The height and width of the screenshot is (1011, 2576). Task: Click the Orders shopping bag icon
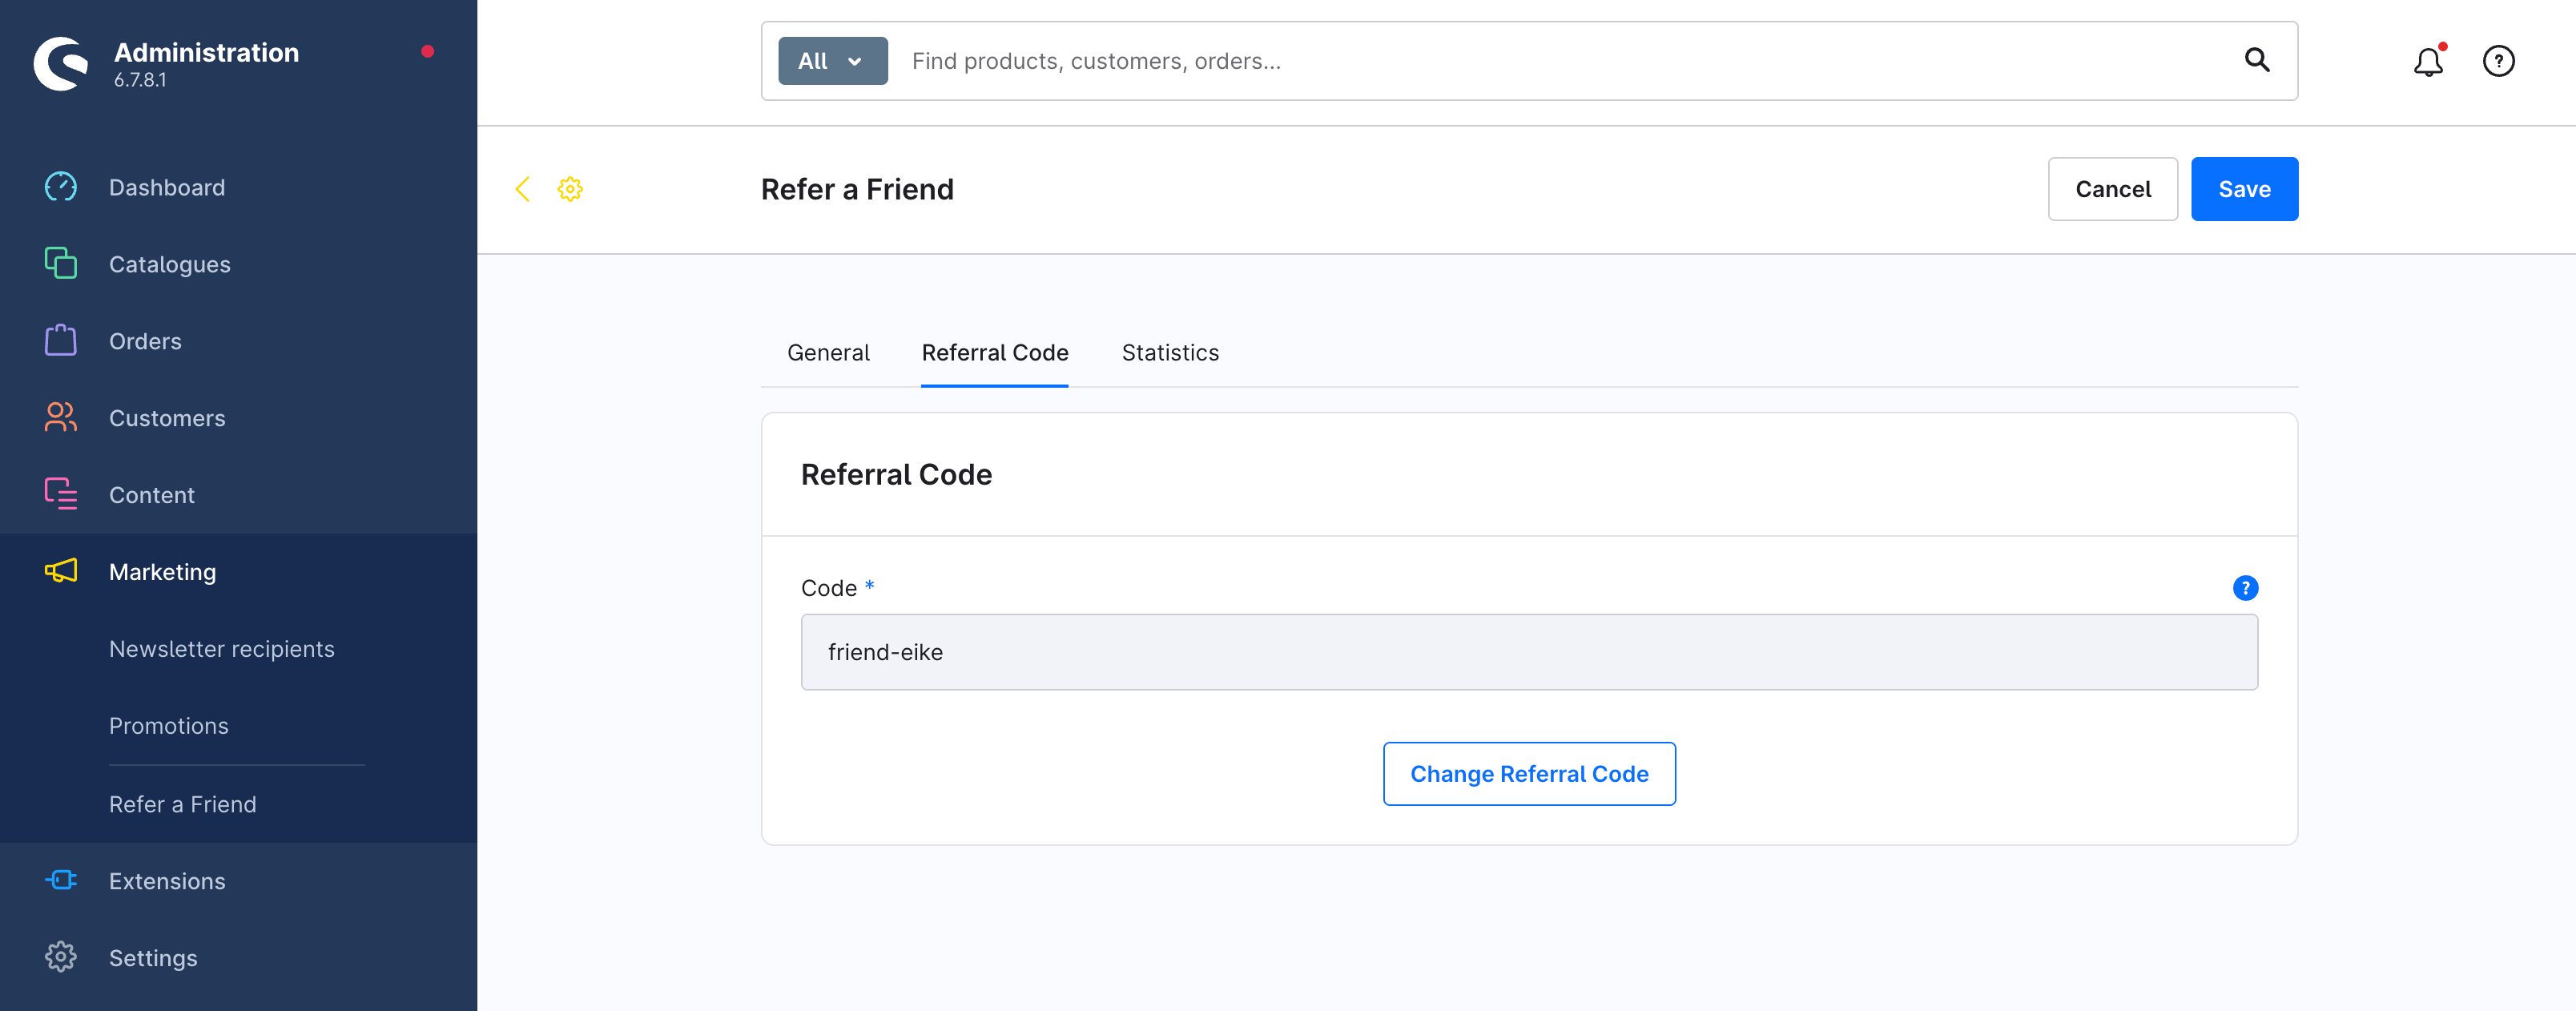tap(61, 341)
